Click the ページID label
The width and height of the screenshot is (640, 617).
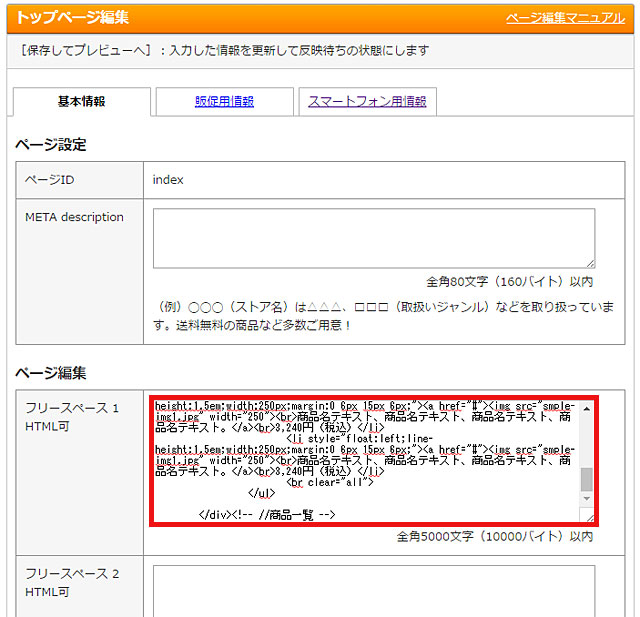pyautogui.click(x=49, y=180)
